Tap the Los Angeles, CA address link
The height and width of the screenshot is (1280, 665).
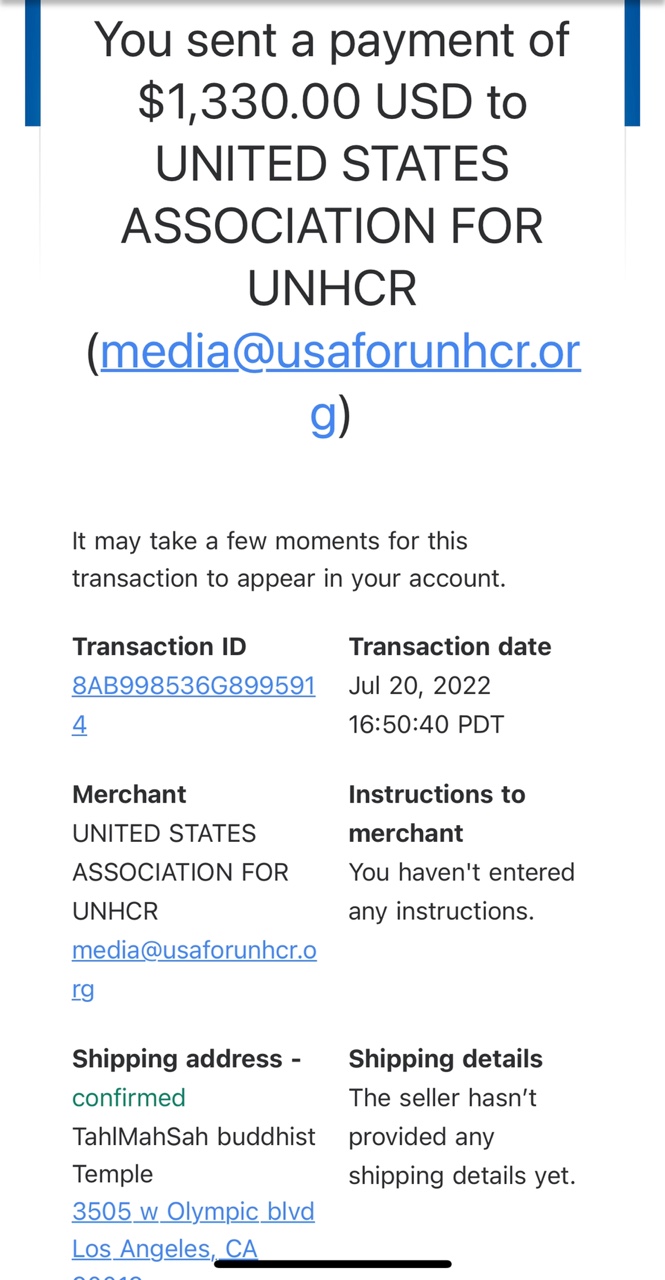pos(165,1249)
